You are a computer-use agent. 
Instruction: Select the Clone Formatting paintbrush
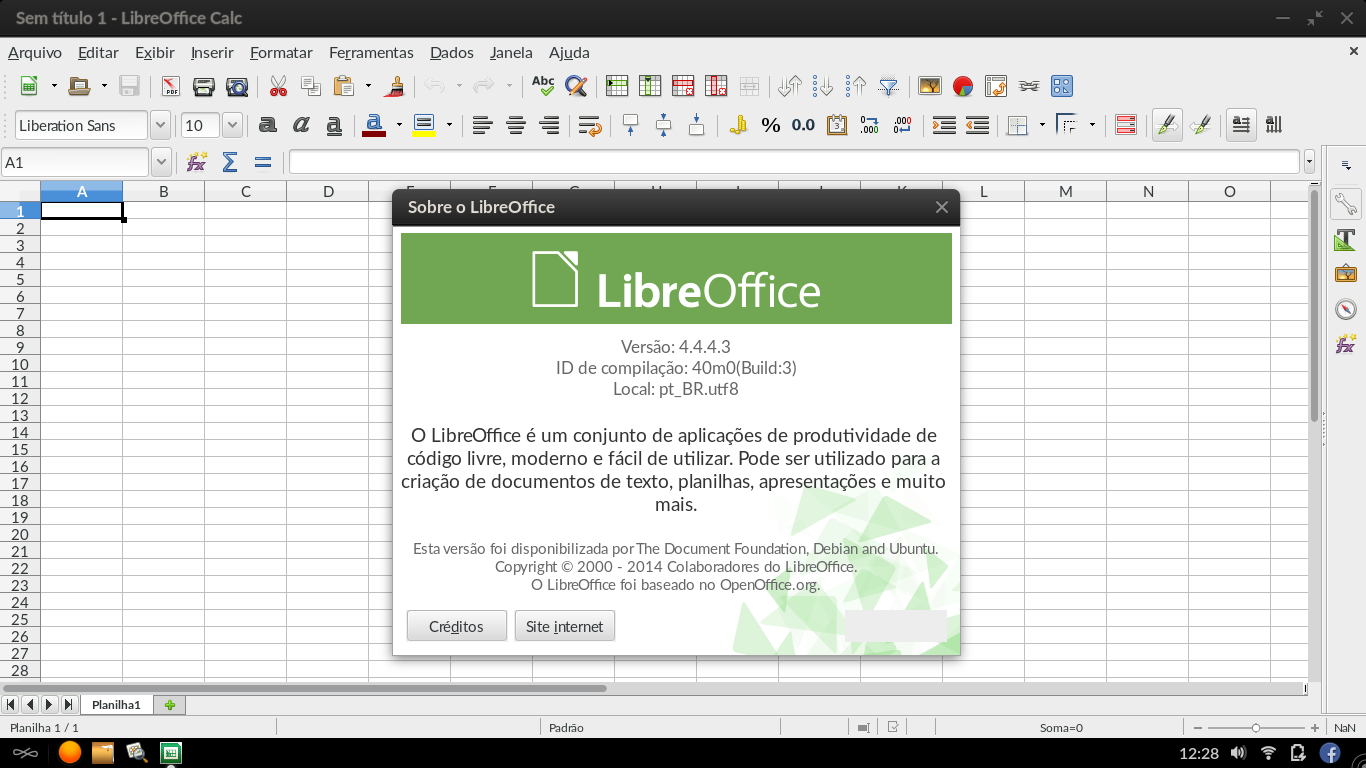[394, 86]
